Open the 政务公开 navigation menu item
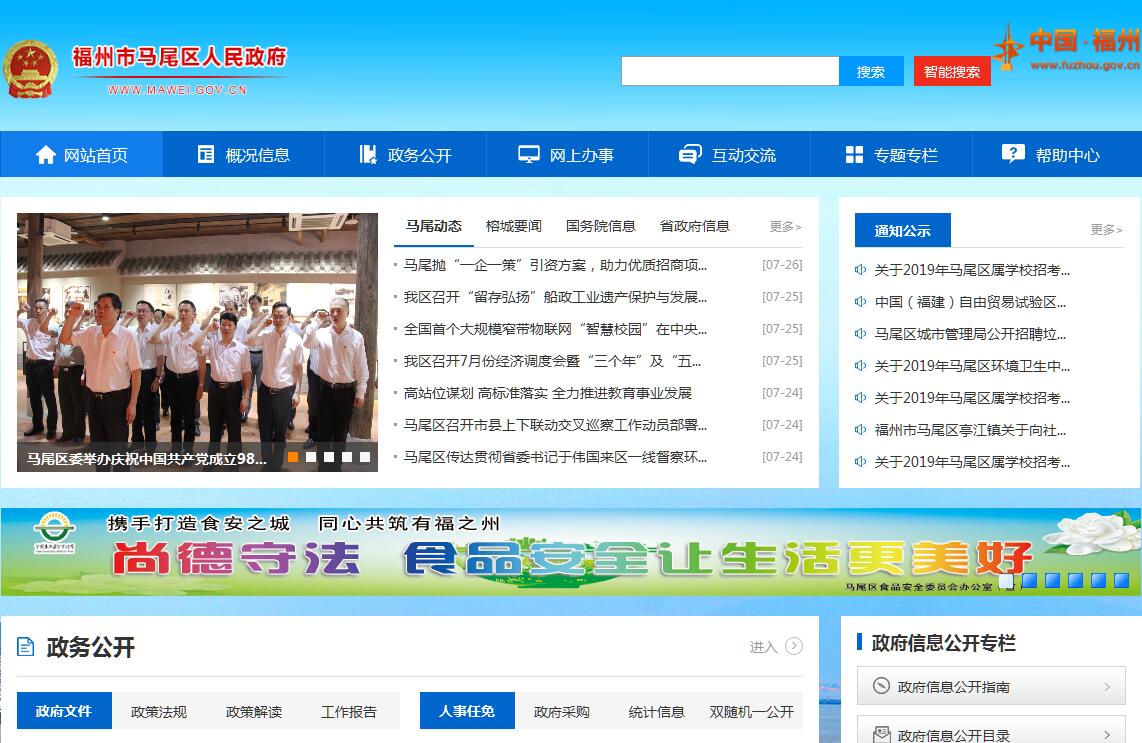The width and height of the screenshot is (1142, 743). tap(405, 155)
